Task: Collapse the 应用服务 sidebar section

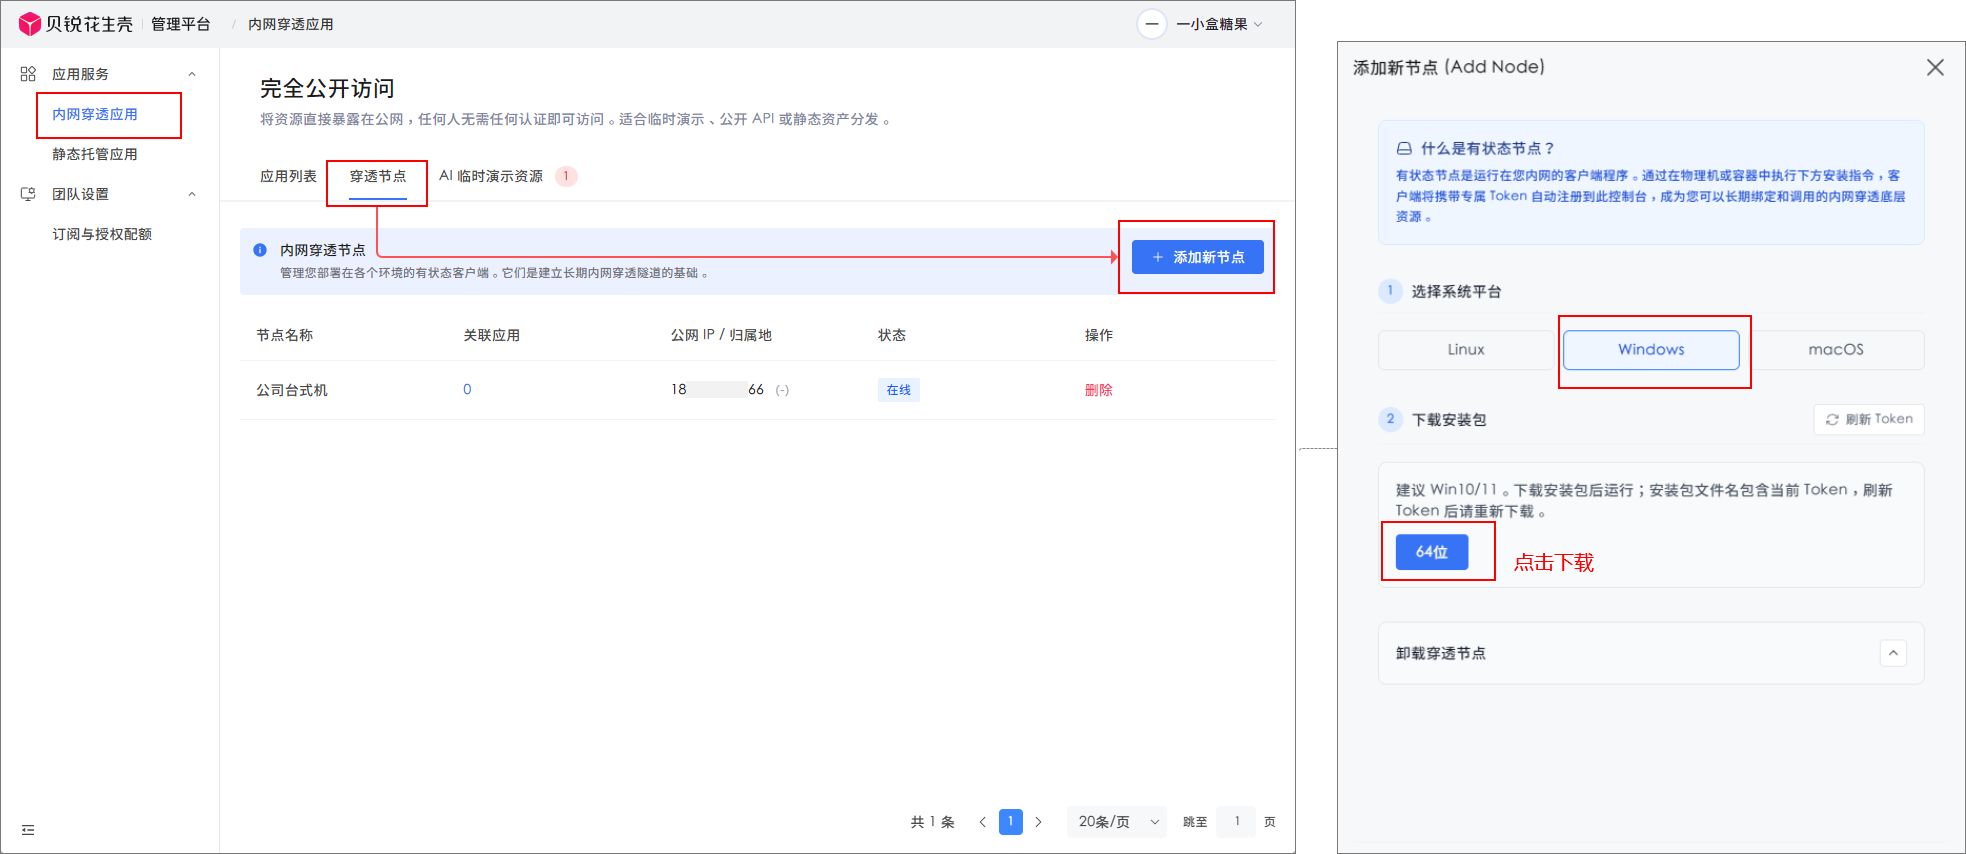Action: coord(192,74)
